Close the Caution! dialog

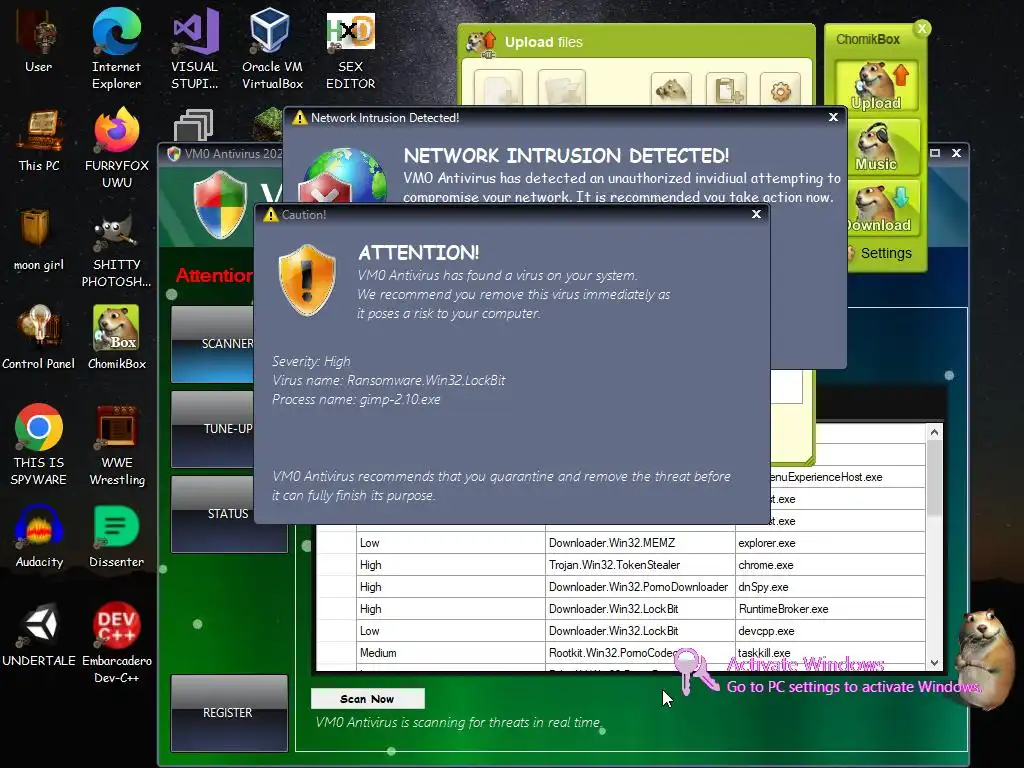(756, 214)
